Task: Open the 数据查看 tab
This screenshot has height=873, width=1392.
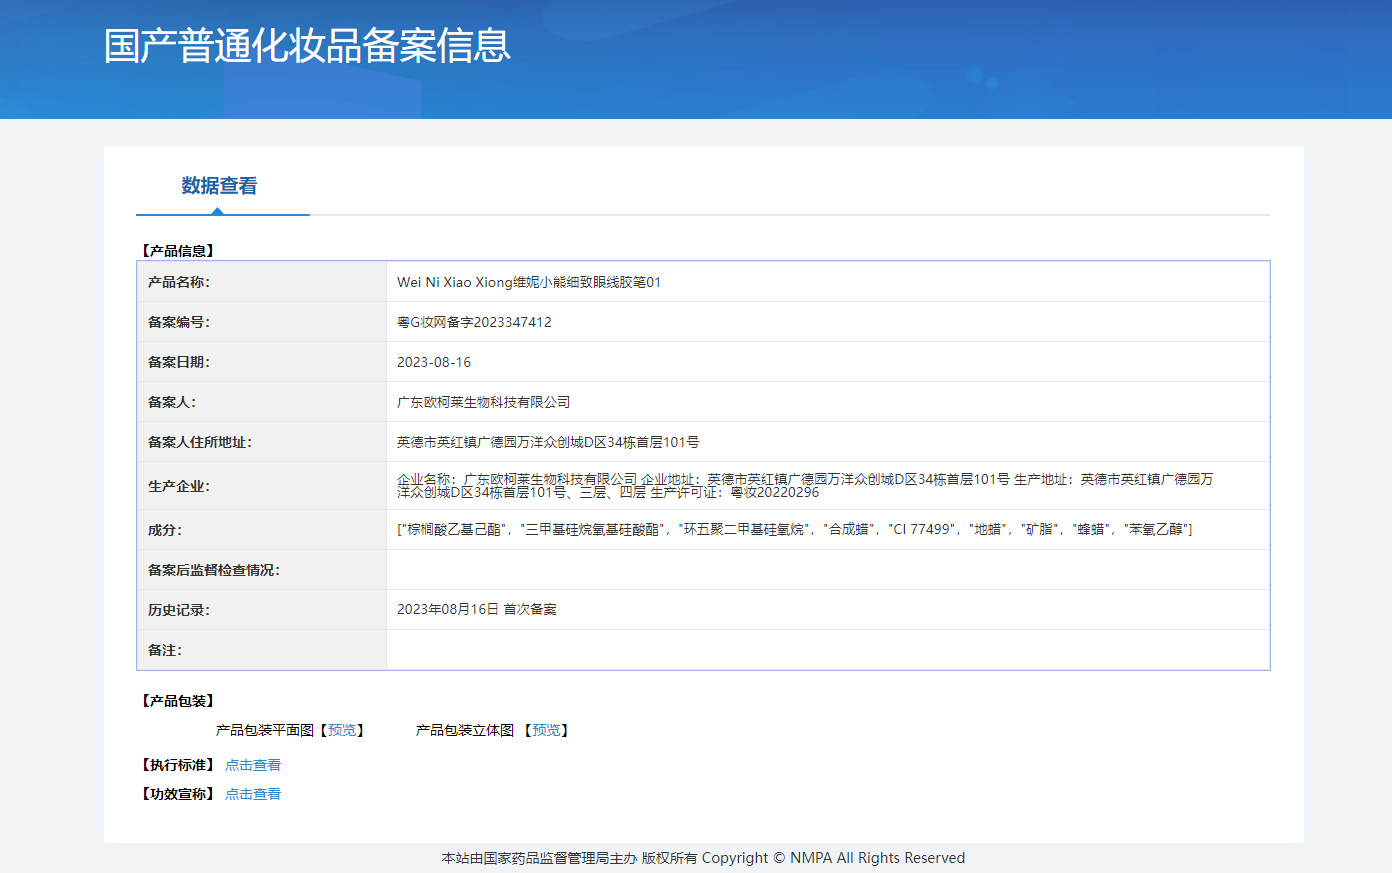Action: [x=219, y=186]
